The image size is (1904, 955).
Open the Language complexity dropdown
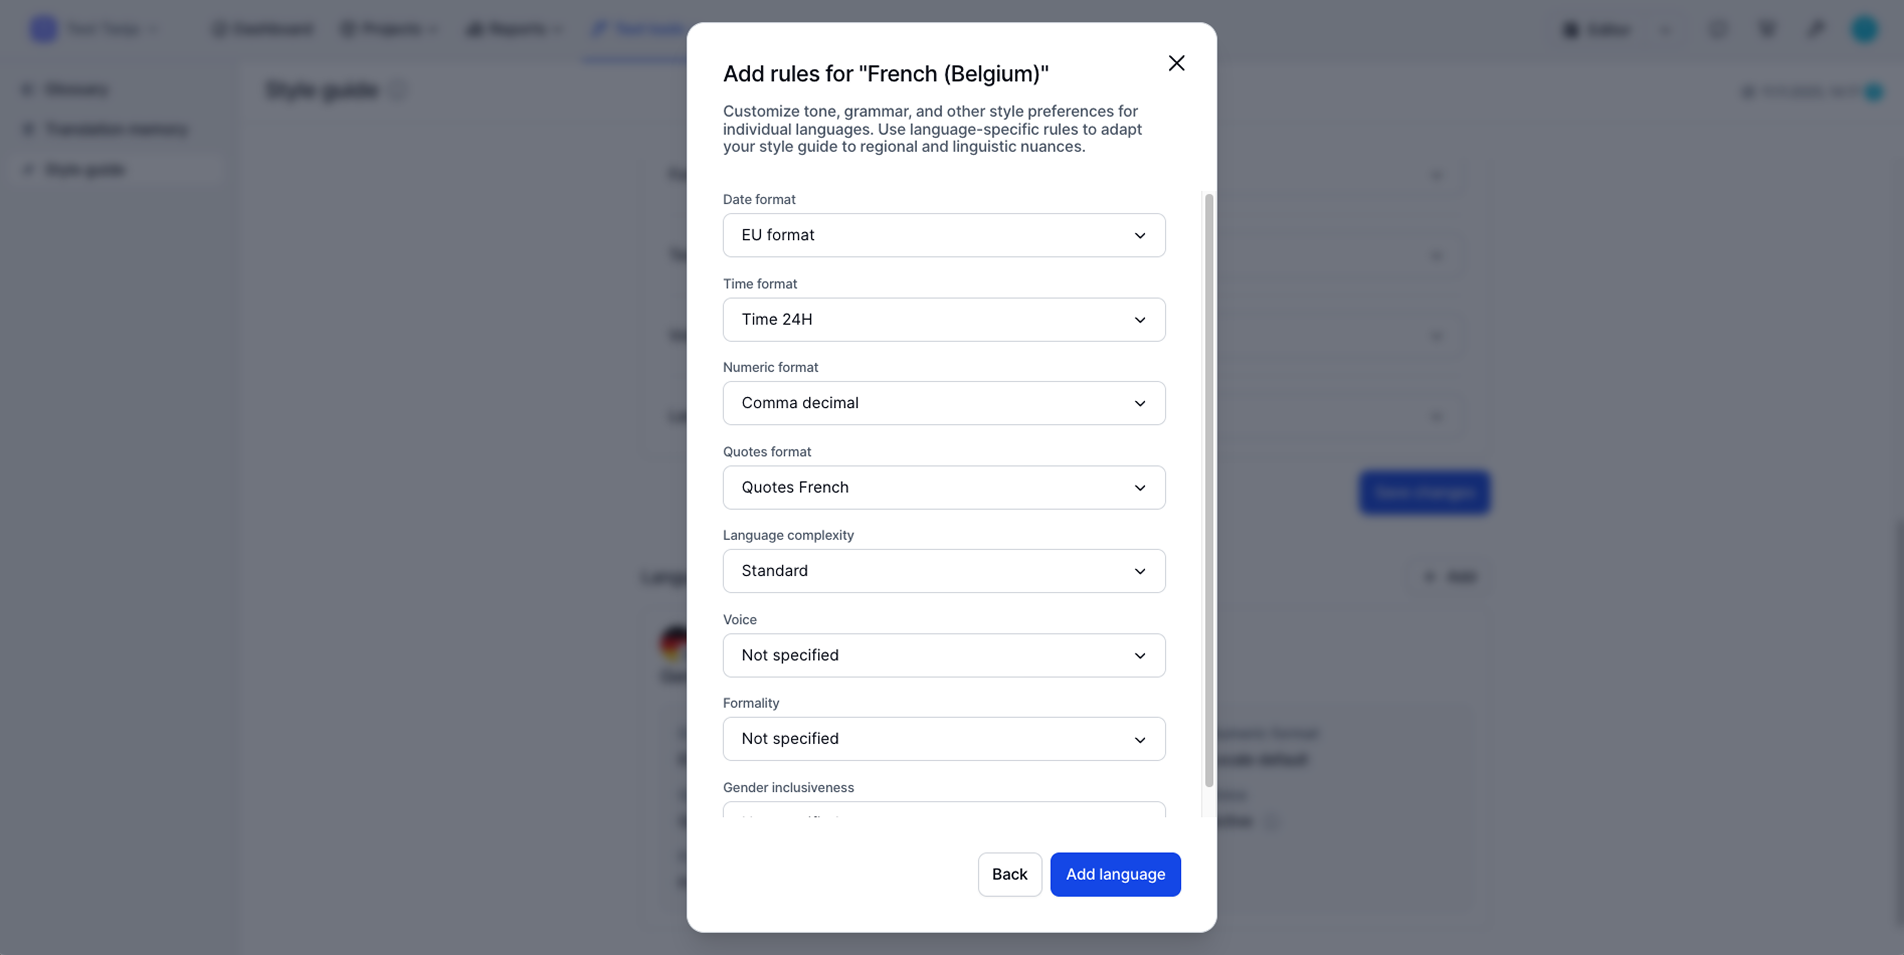943,571
